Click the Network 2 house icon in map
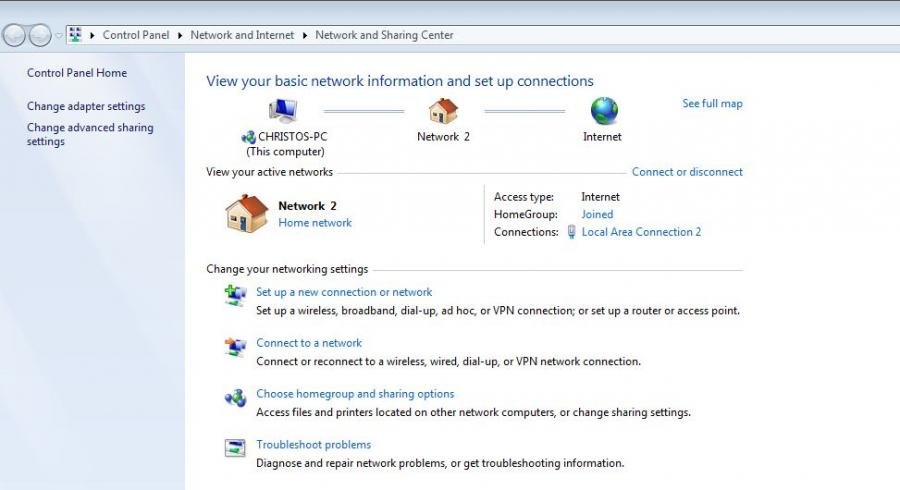This screenshot has width=900, height=490. [443, 111]
